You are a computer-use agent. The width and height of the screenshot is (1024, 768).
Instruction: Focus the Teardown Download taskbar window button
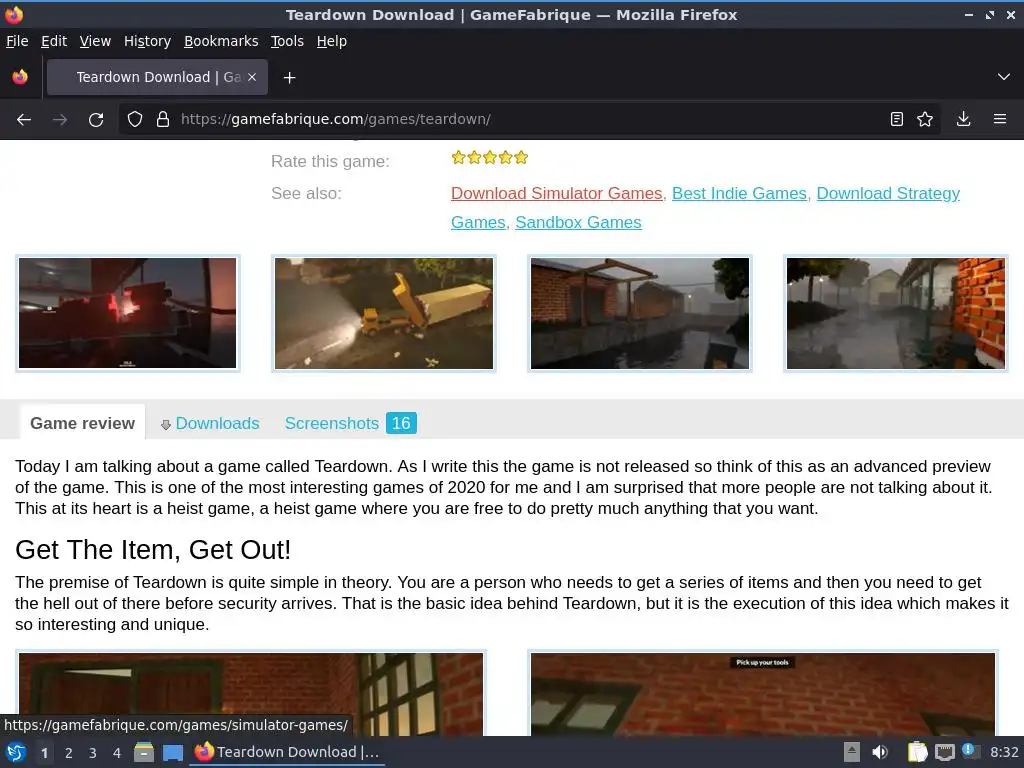[x=287, y=752]
